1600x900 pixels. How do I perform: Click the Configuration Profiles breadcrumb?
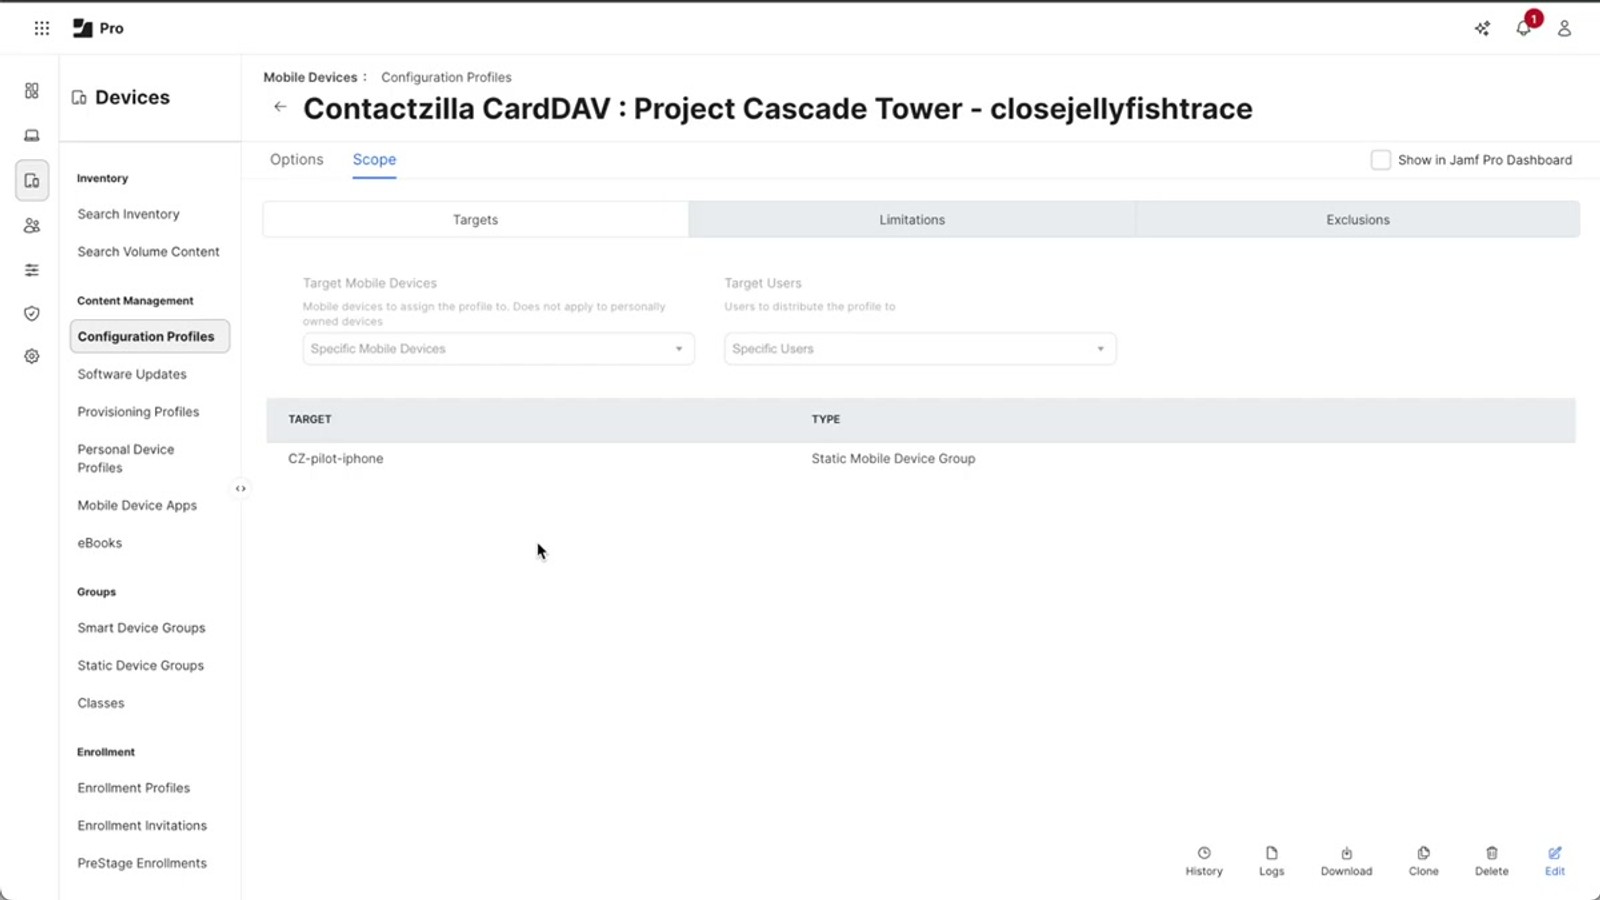pos(446,77)
